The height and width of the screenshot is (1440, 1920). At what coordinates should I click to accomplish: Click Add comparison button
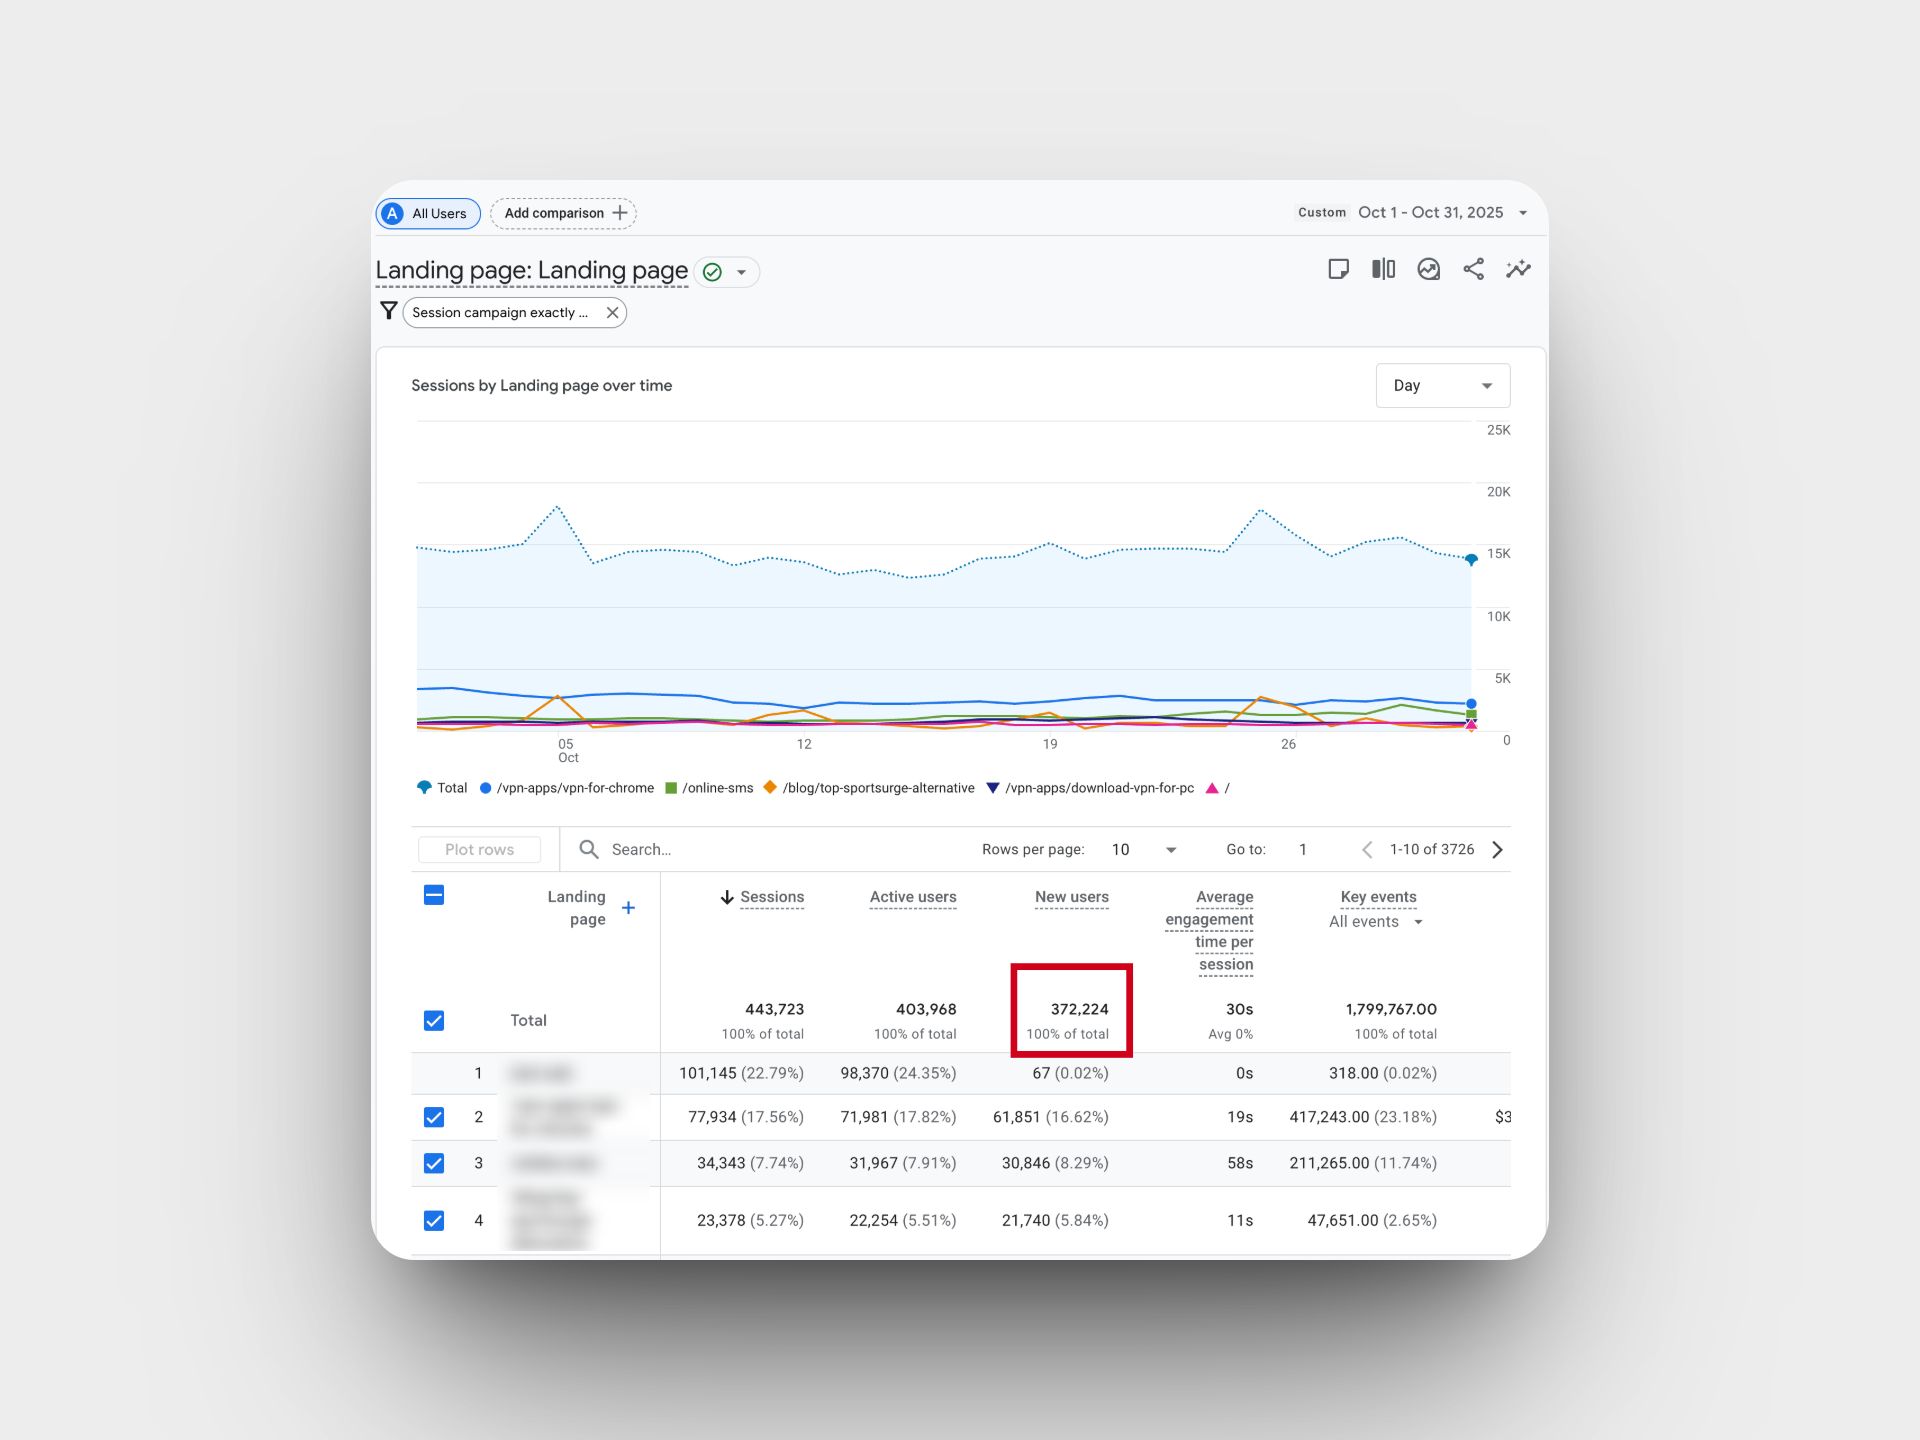(x=564, y=213)
